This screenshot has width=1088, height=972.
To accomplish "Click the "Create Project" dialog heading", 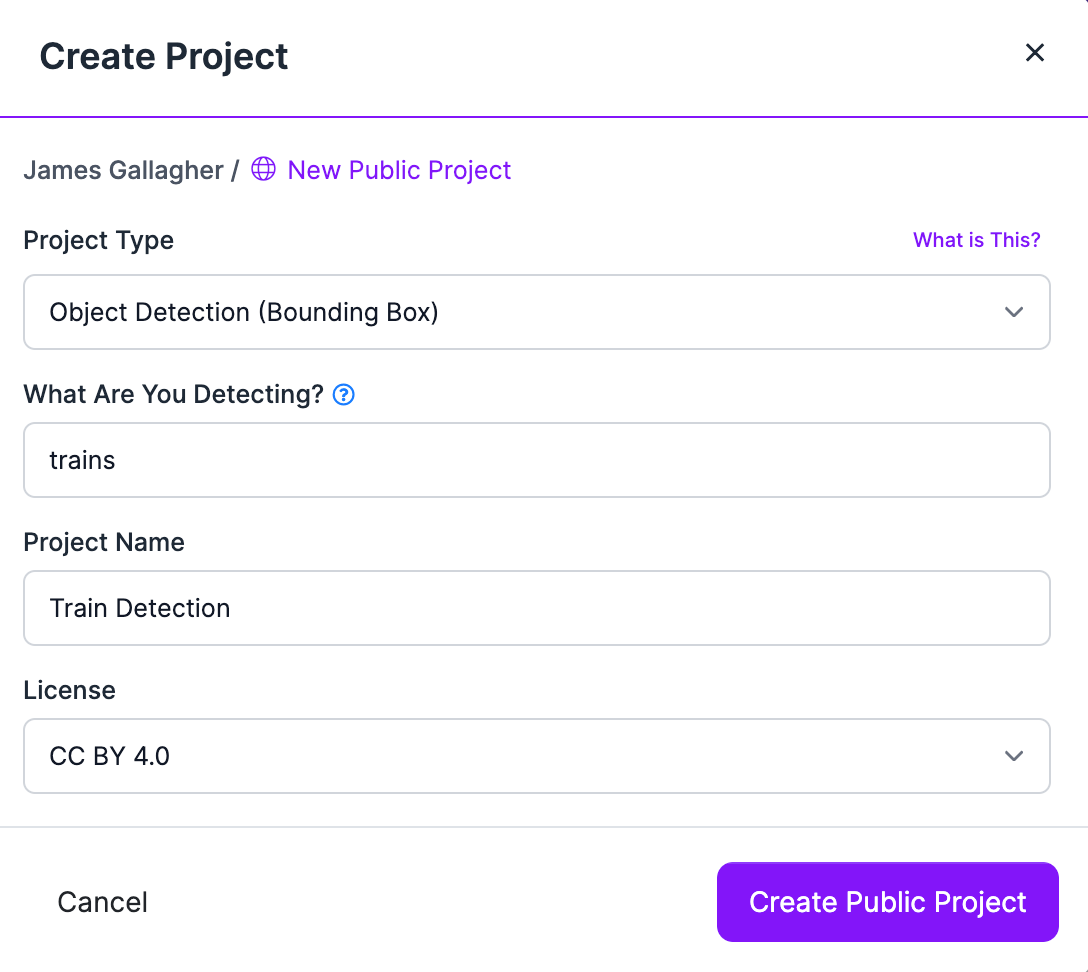I will pyautogui.click(x=164, y=56).
